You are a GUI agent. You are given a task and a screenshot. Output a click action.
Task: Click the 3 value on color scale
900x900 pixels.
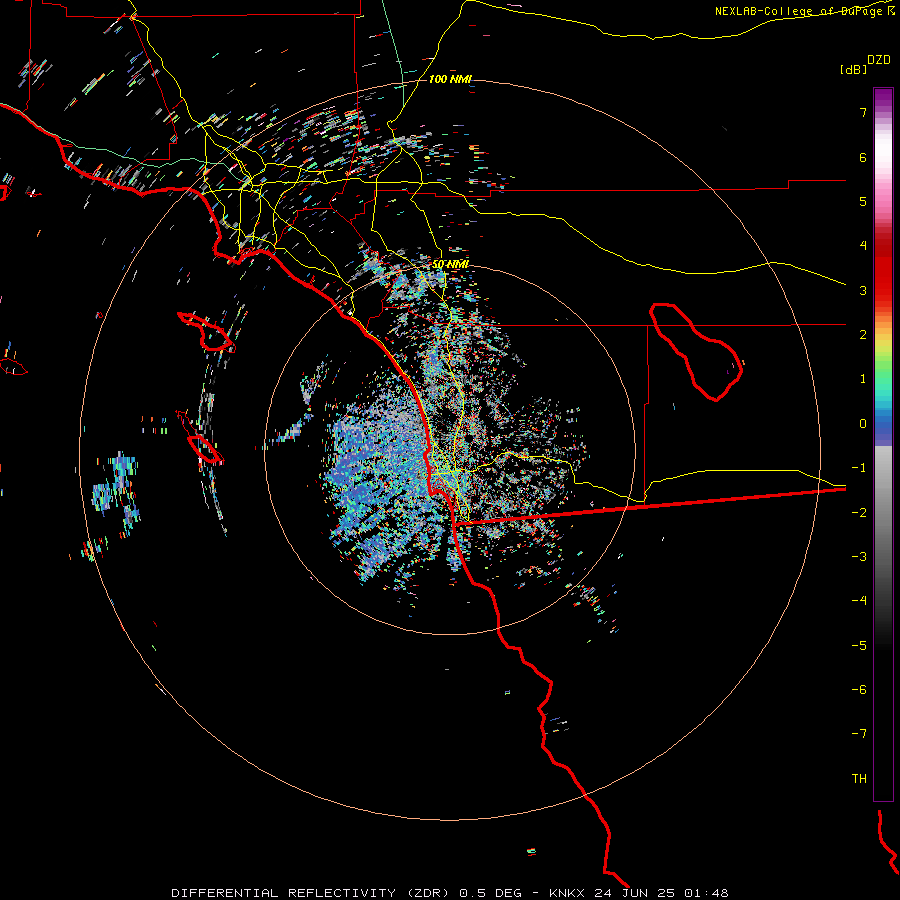(863, 290)
